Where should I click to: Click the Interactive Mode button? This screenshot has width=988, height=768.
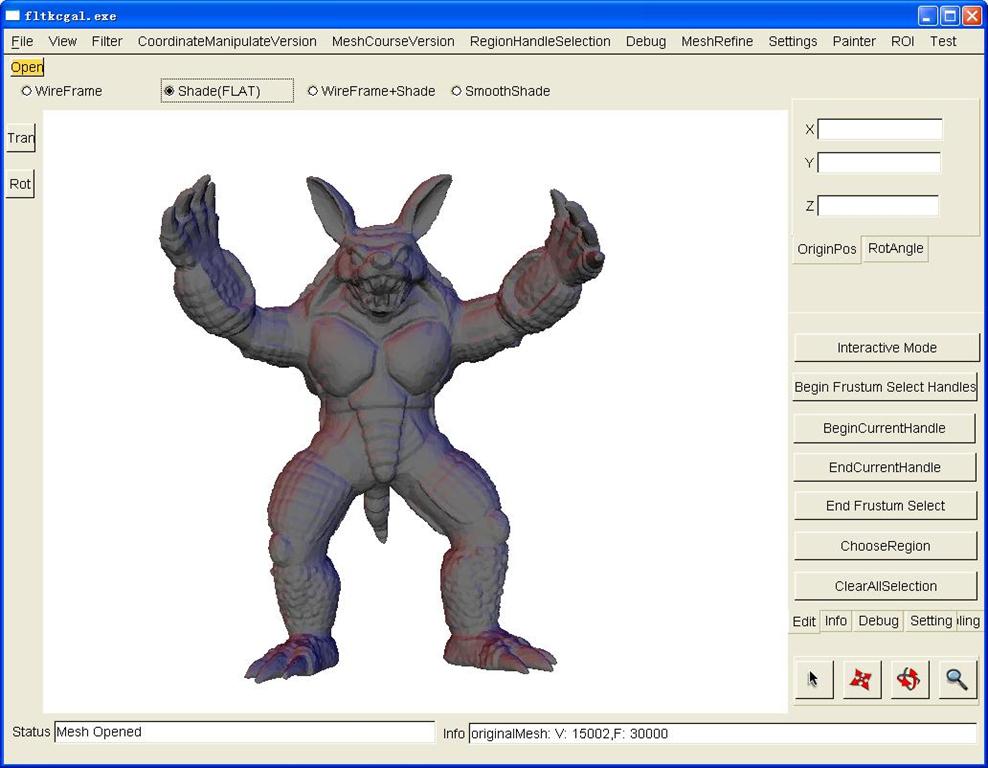point(887,348)
